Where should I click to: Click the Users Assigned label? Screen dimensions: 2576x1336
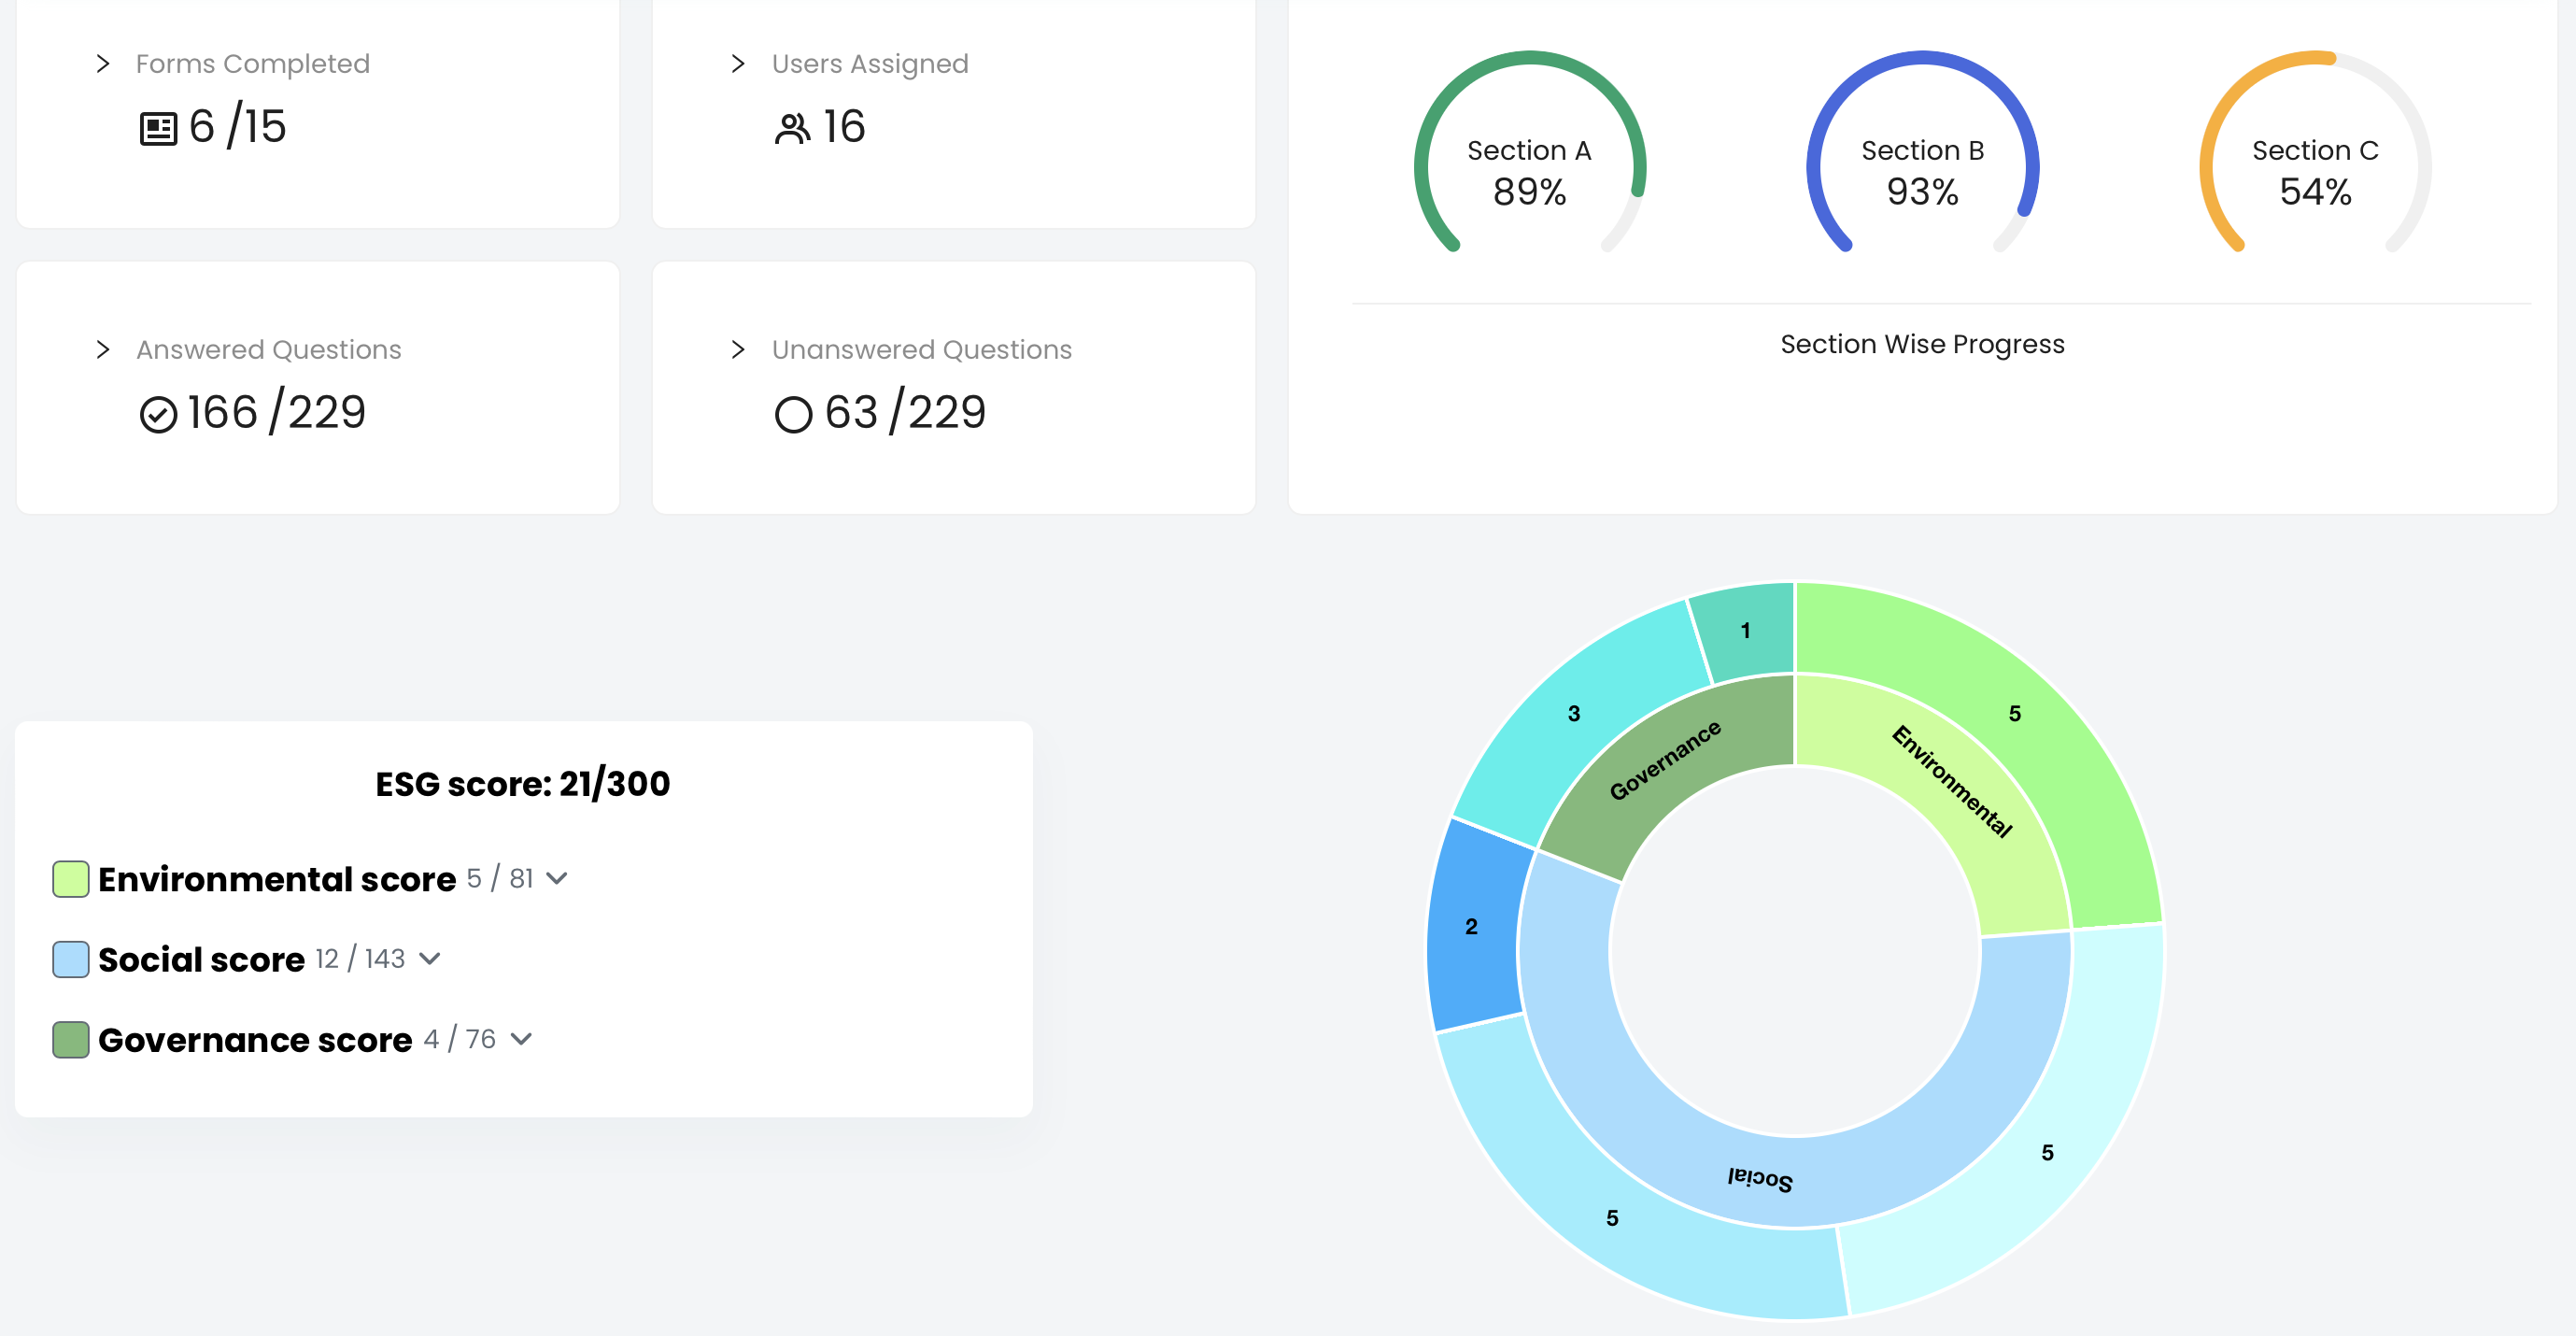[870, 64]
